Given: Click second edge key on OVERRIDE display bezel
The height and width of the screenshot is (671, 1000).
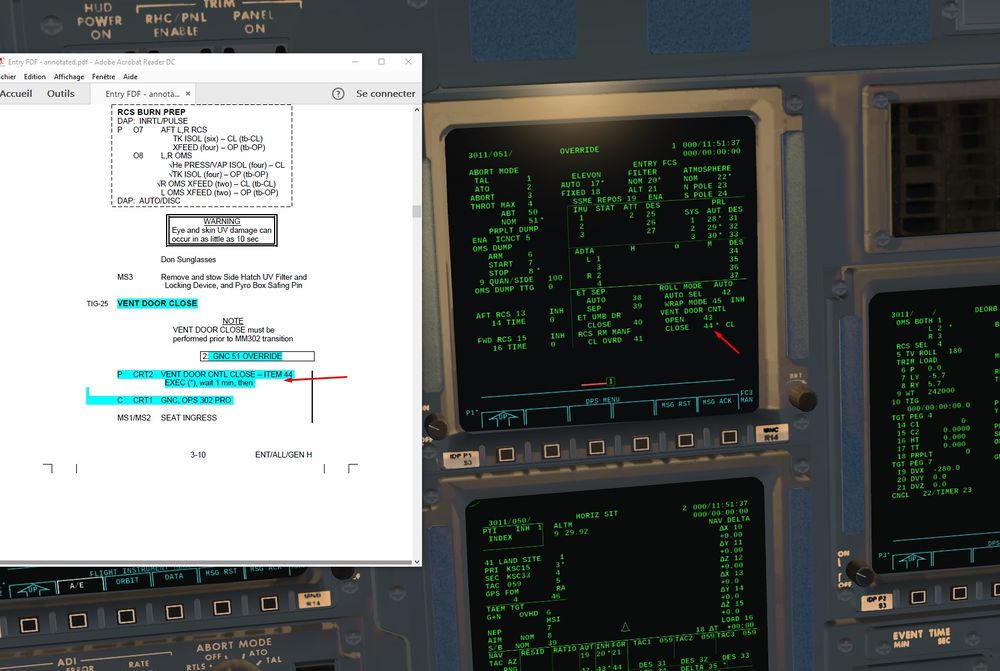Looking at the screenshot, I should click(552, 451).
